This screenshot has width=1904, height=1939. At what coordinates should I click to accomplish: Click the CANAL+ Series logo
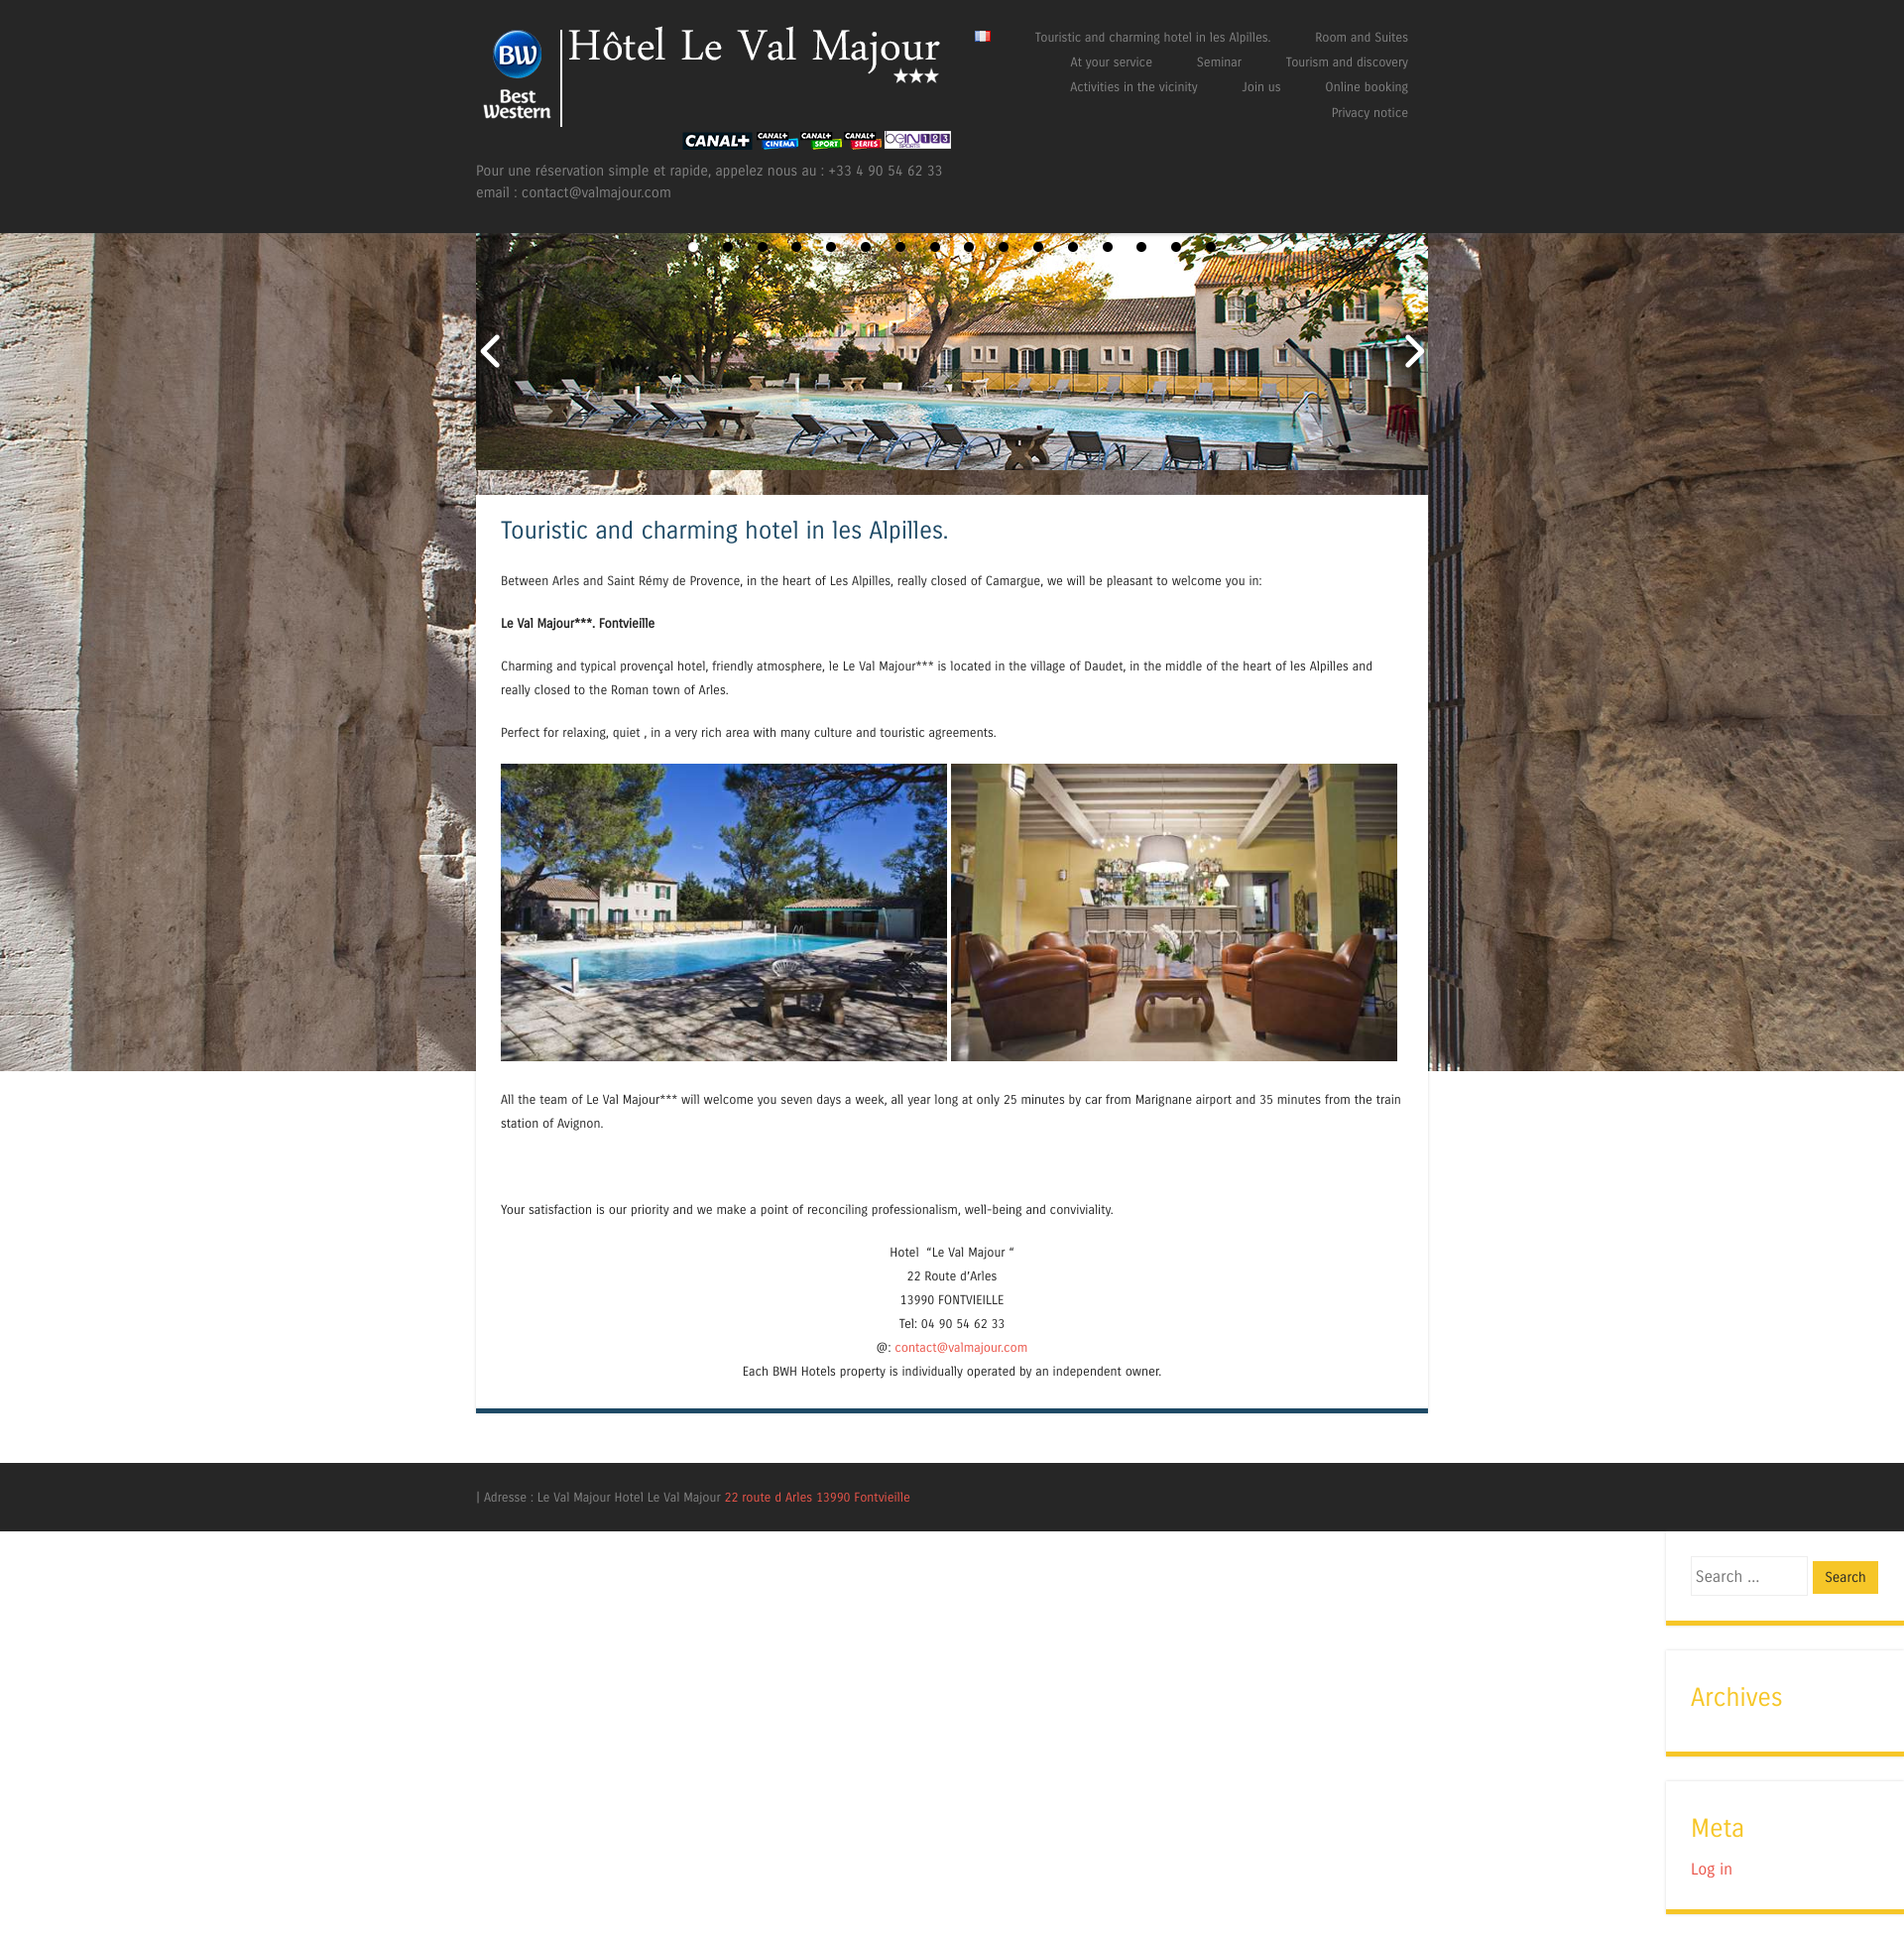862,140
